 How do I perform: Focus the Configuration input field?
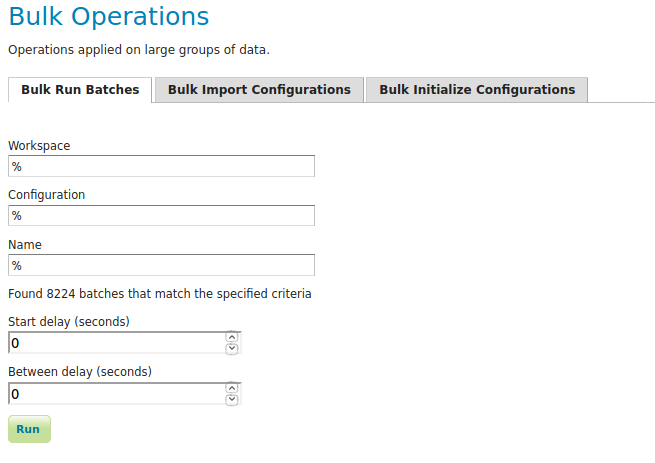161,216
